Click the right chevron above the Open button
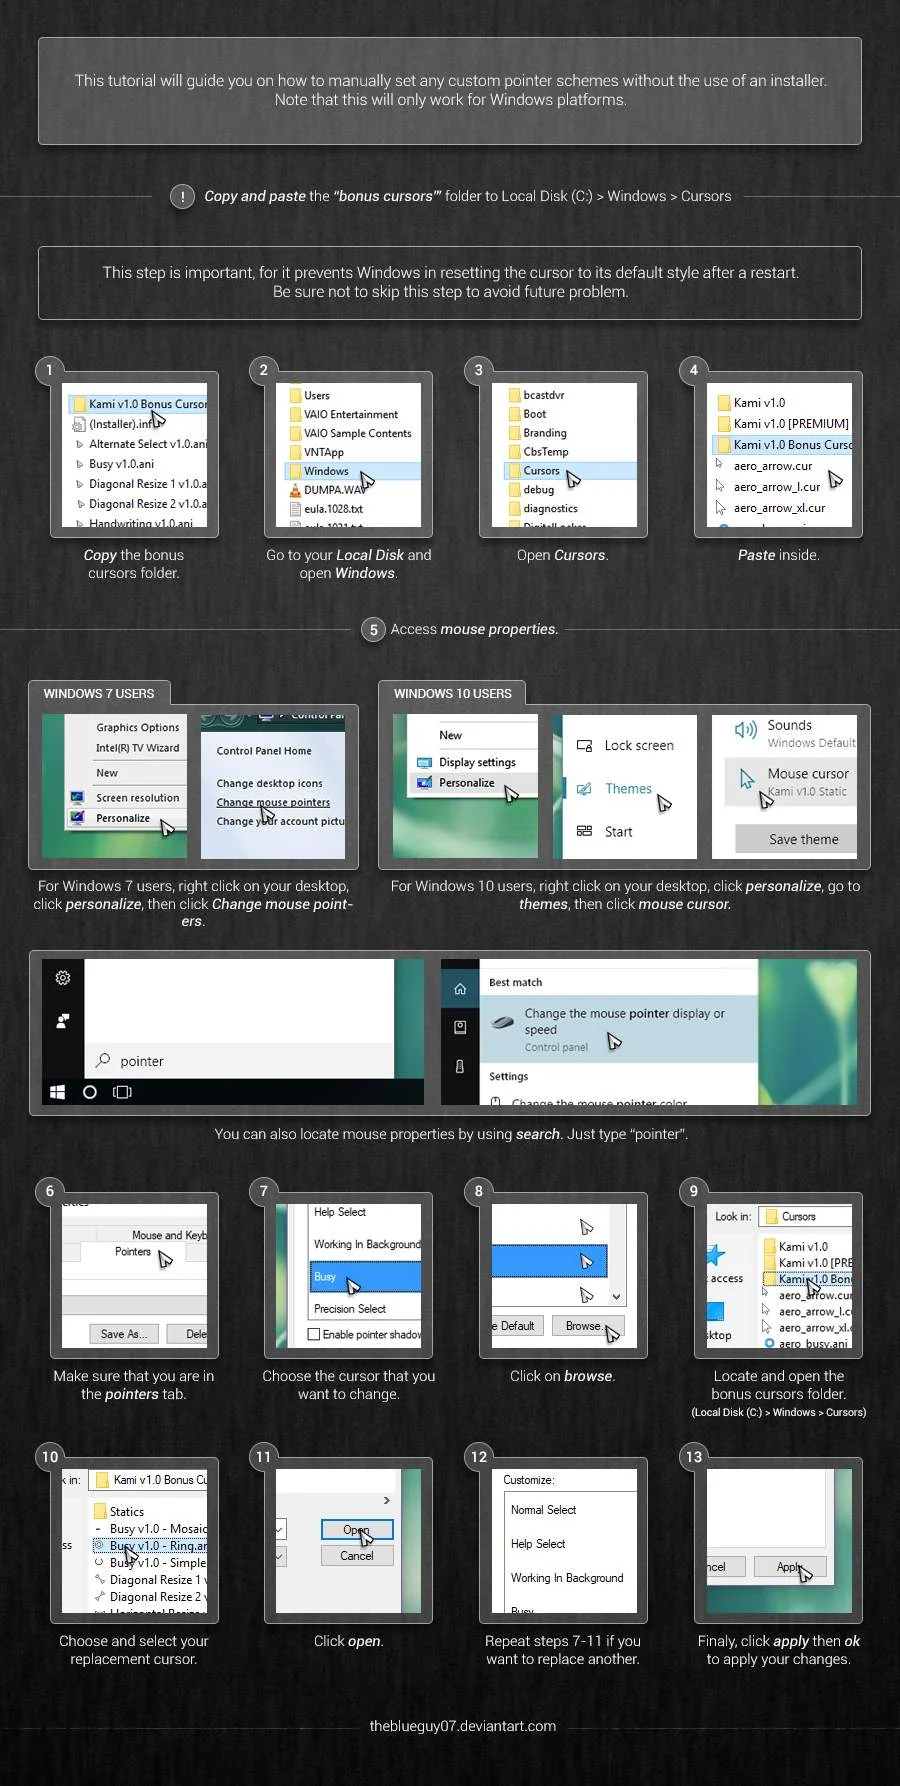Image resolution: width=900 pixels, height=1786 pixels. click(387, 1500)
